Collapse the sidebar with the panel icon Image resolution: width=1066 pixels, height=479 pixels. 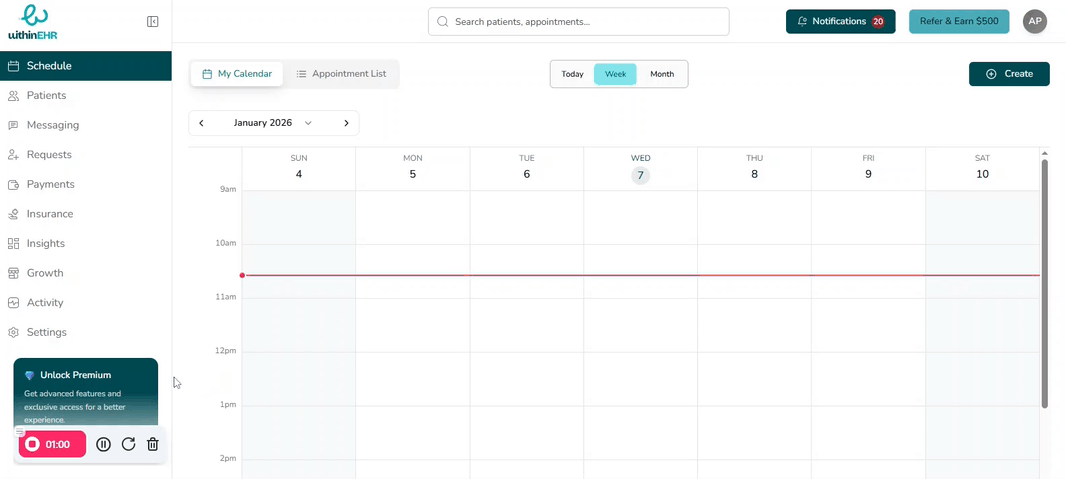coord(153,21)
